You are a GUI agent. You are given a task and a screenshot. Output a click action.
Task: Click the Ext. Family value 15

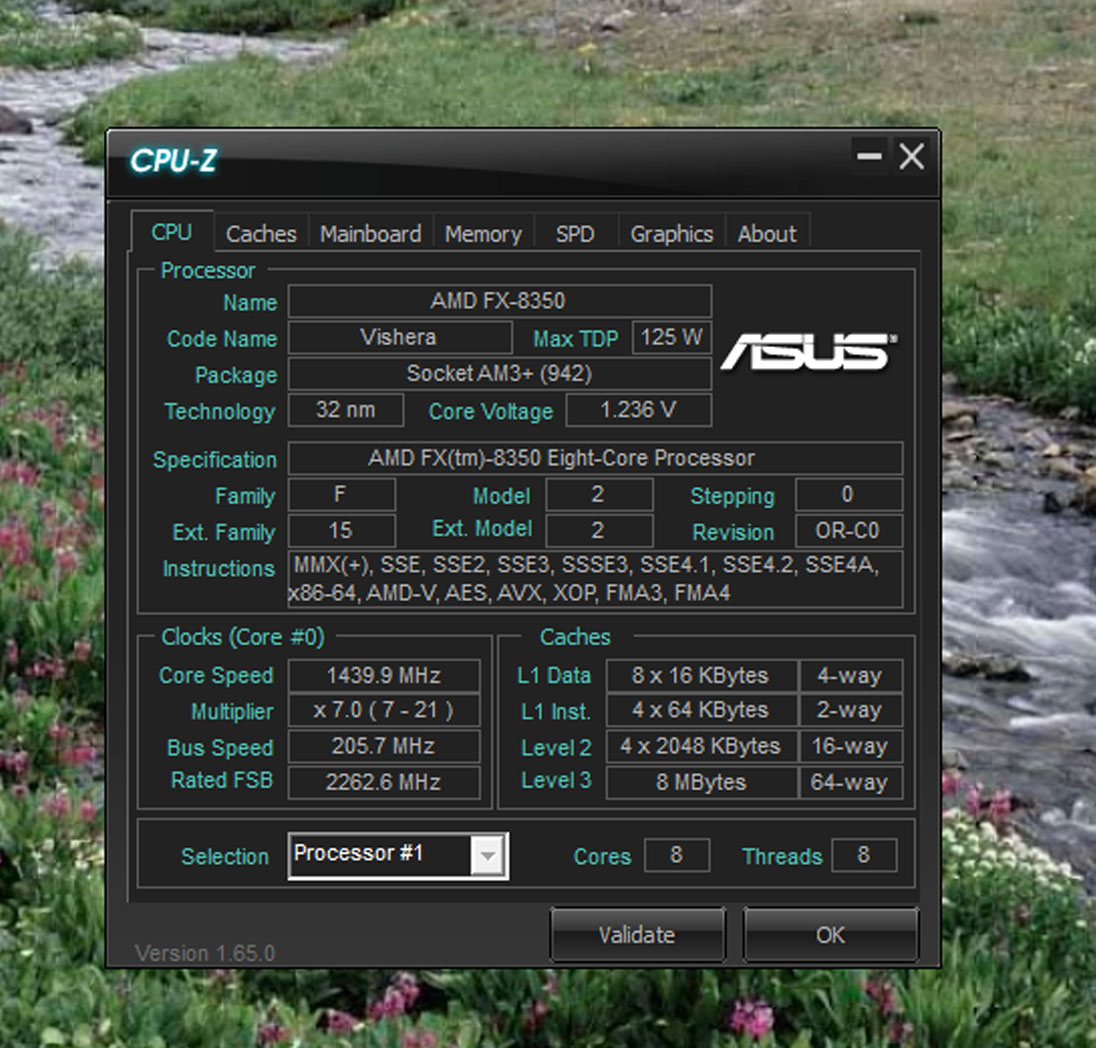point(342,531)
